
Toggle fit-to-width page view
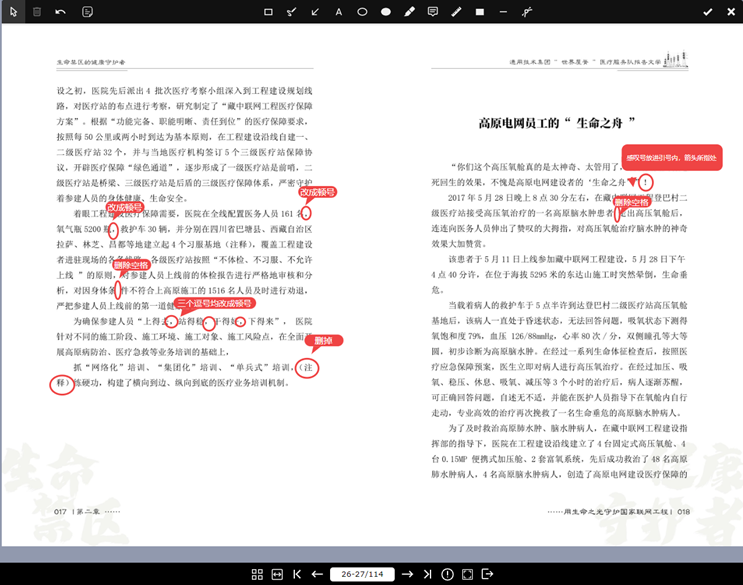(x=277, y=574)
